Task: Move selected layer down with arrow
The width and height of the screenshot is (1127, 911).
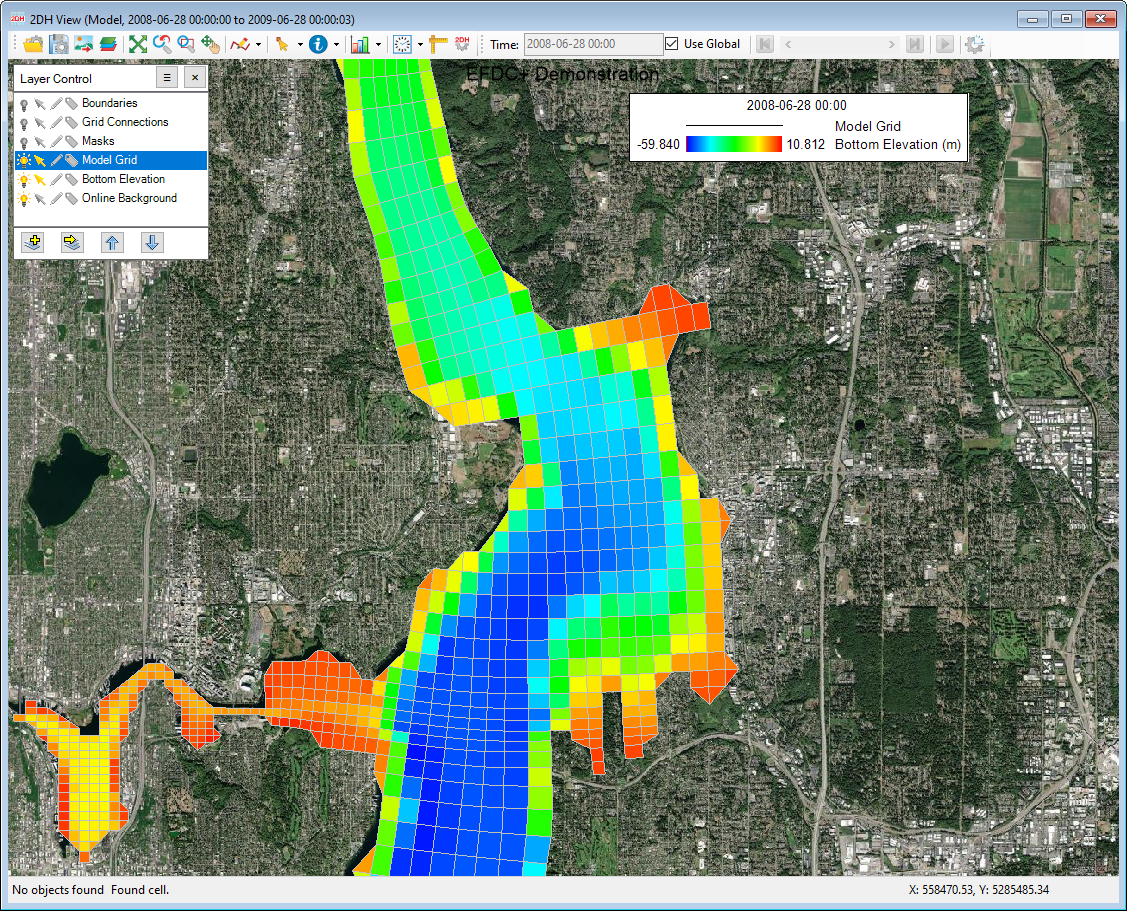Action: [x=151, y=242]
